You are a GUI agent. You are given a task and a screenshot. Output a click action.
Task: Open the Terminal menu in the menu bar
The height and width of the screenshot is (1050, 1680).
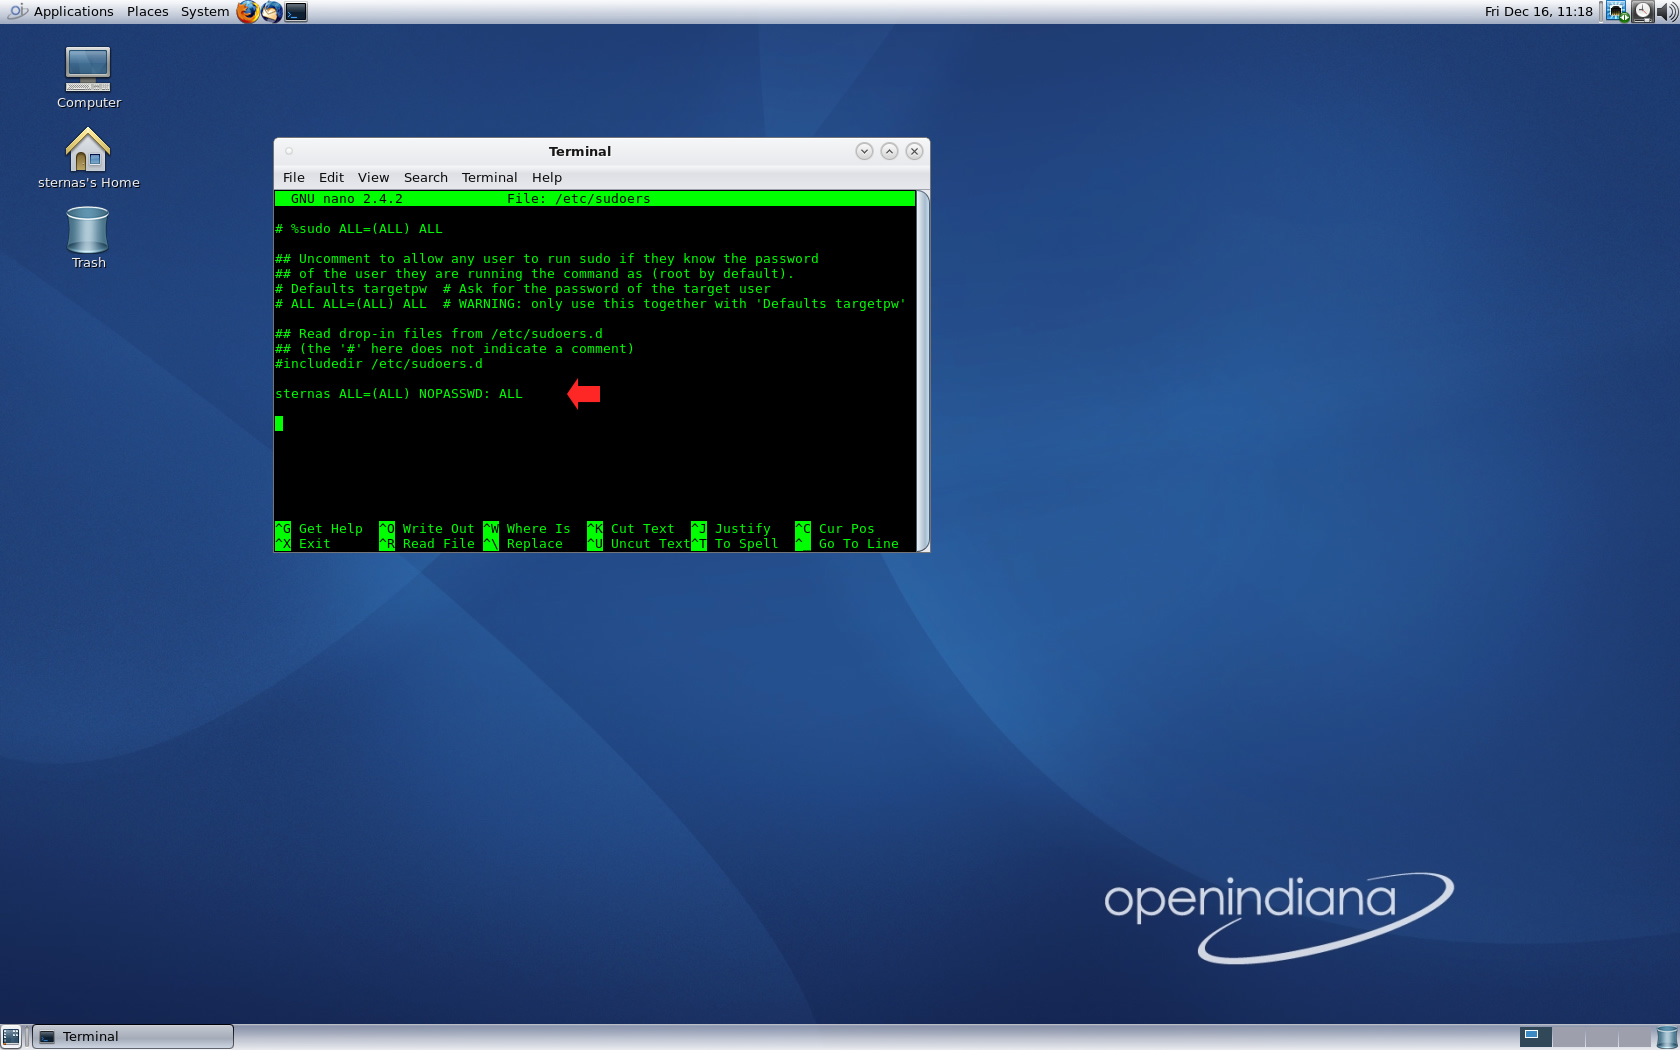click(489, 177)
